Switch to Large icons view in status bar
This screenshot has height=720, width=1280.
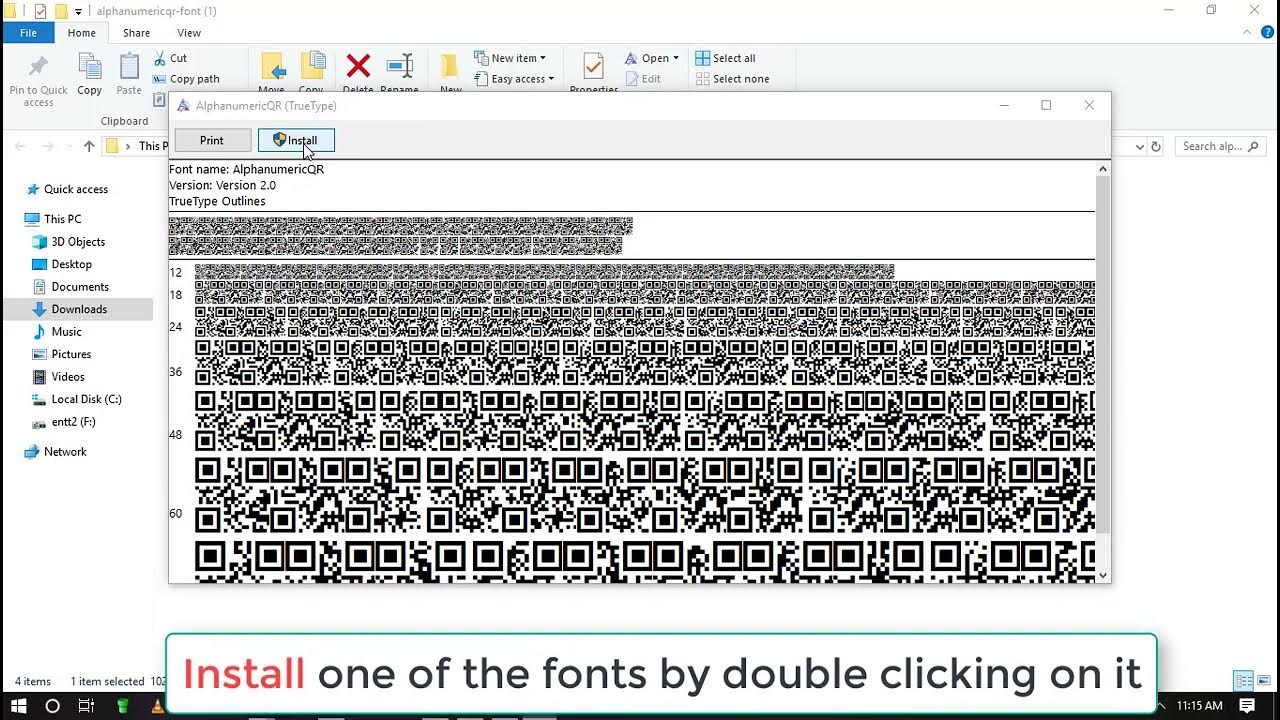point(1262,681)
